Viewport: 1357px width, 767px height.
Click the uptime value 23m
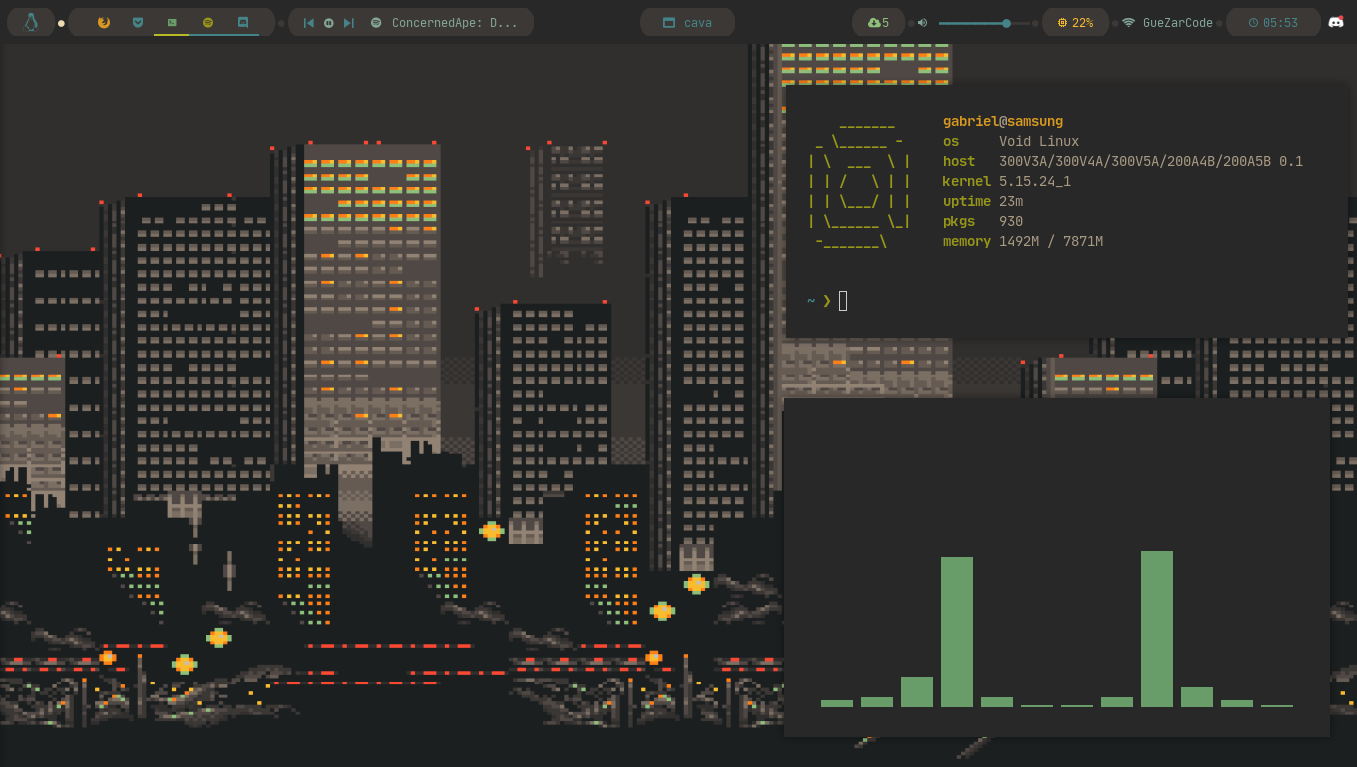pos(1011,201)
